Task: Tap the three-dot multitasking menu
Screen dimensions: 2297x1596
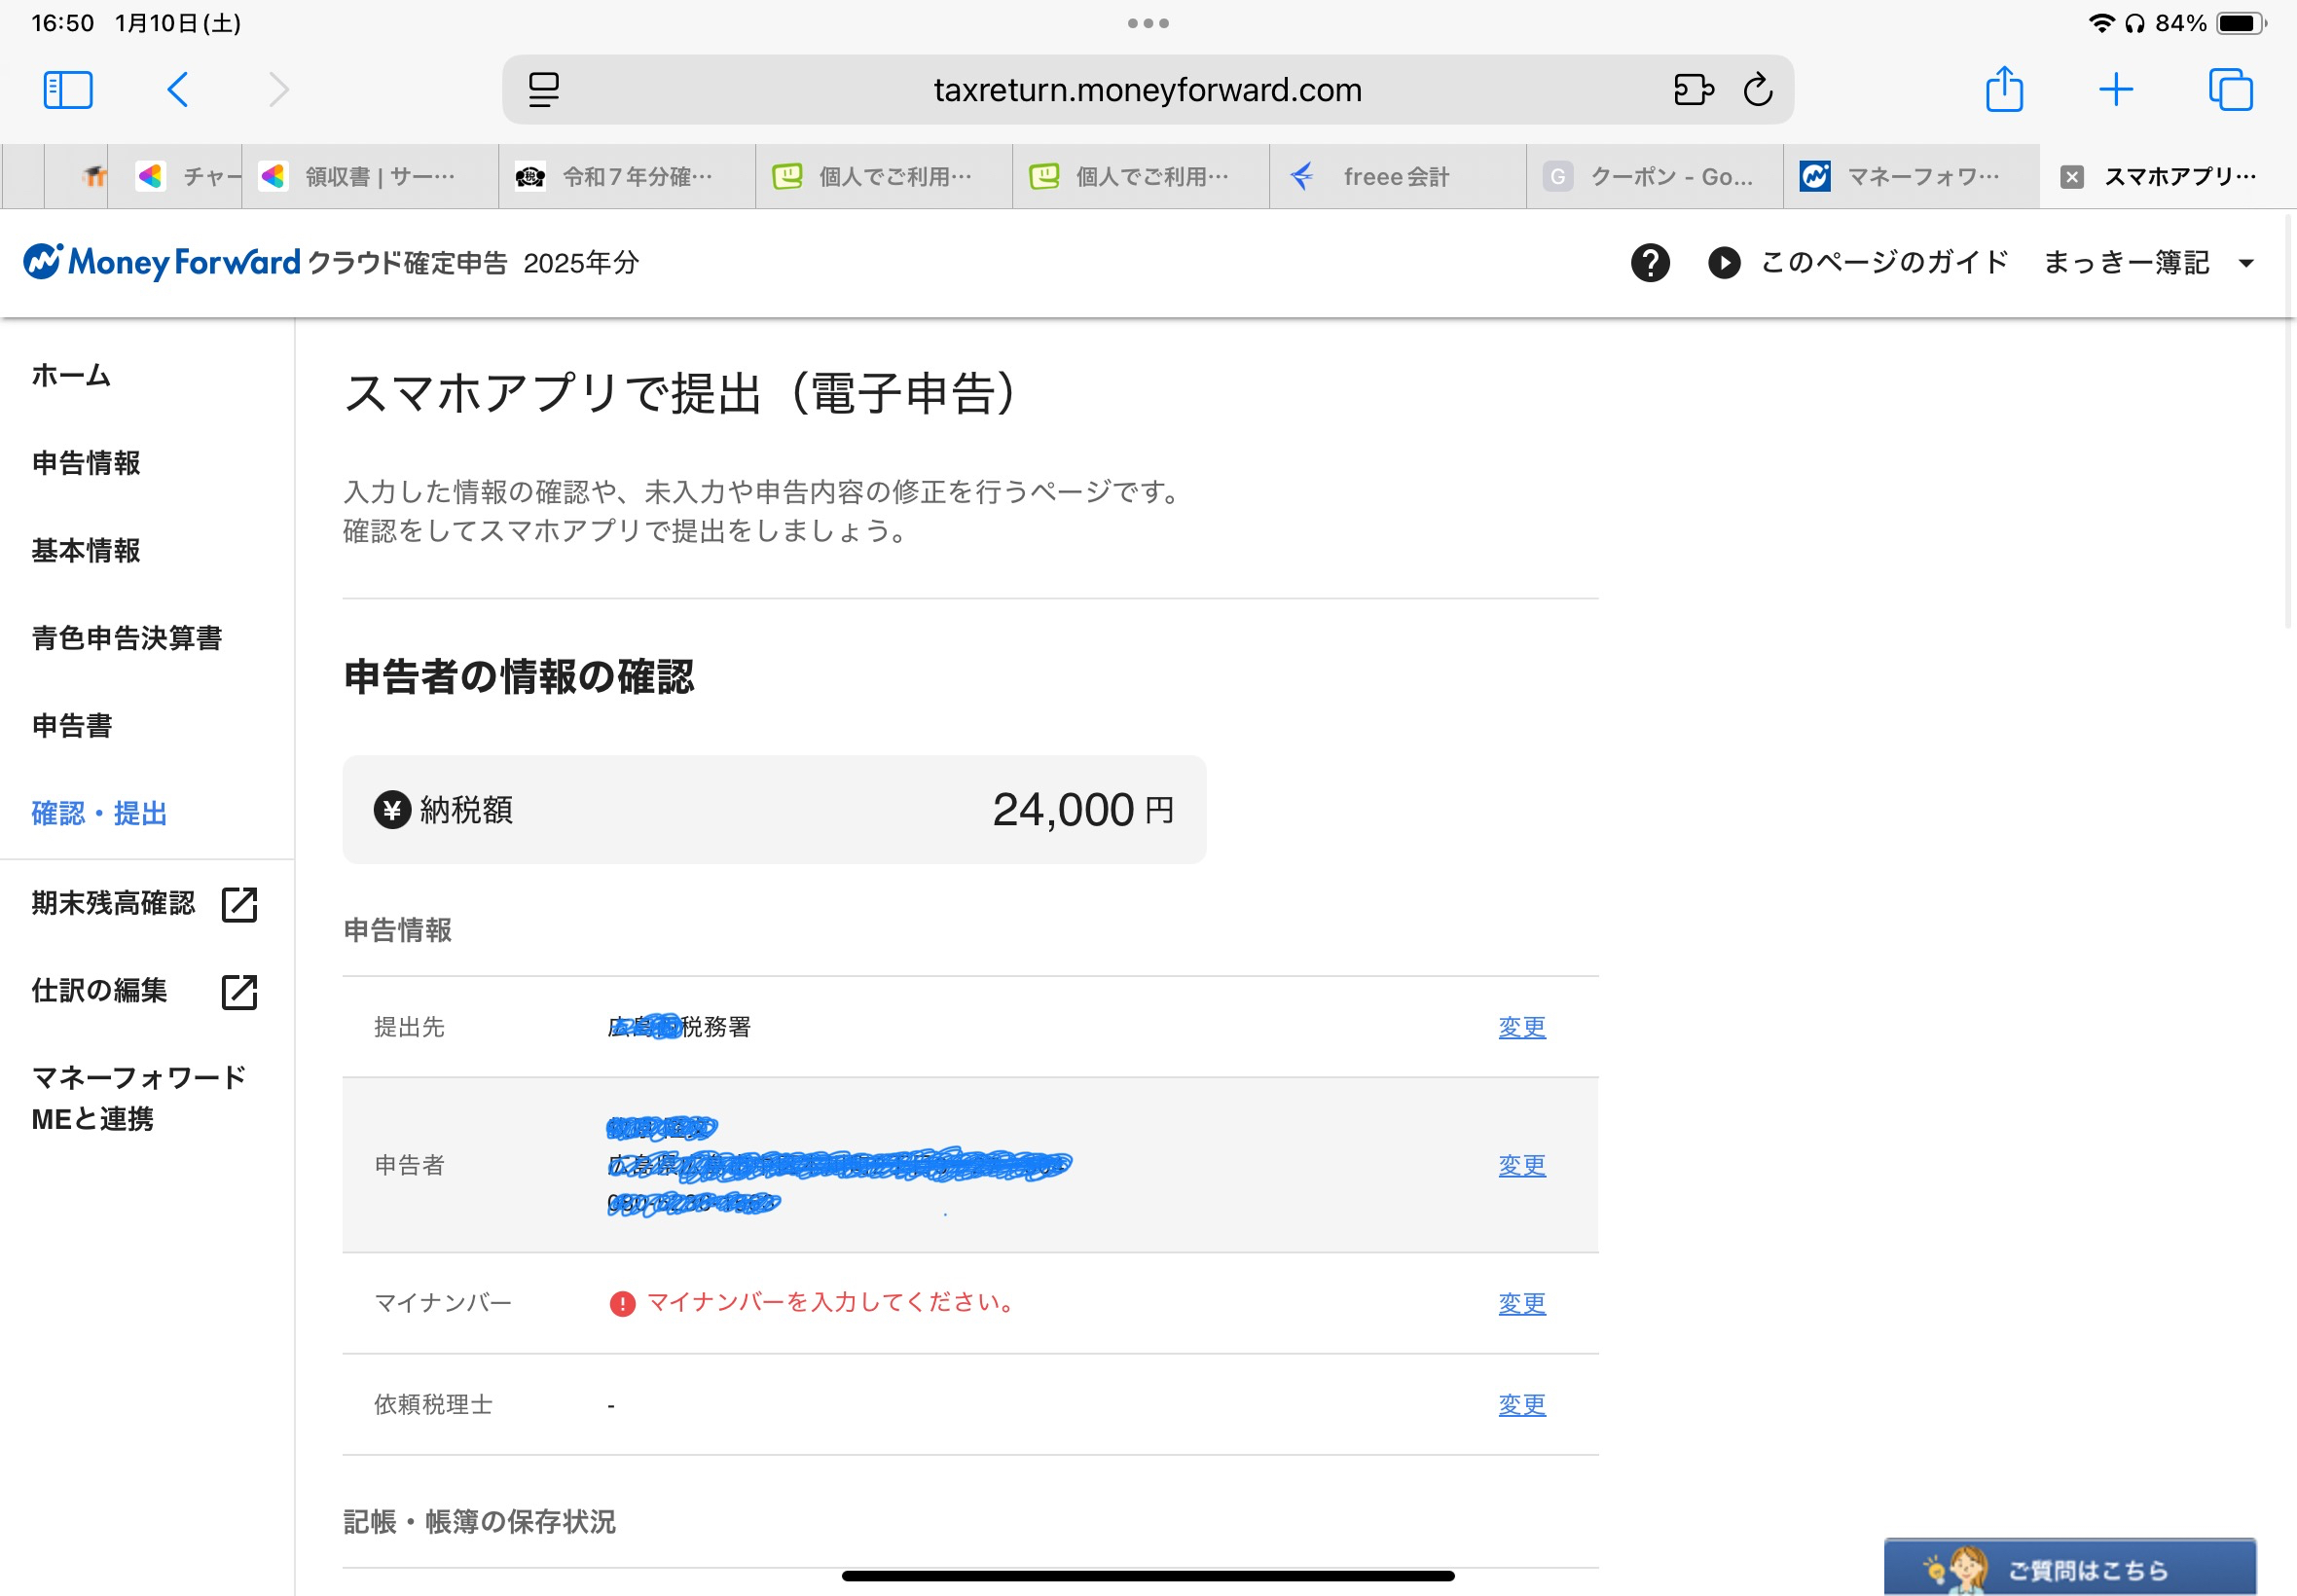Action: (1148, 23)
